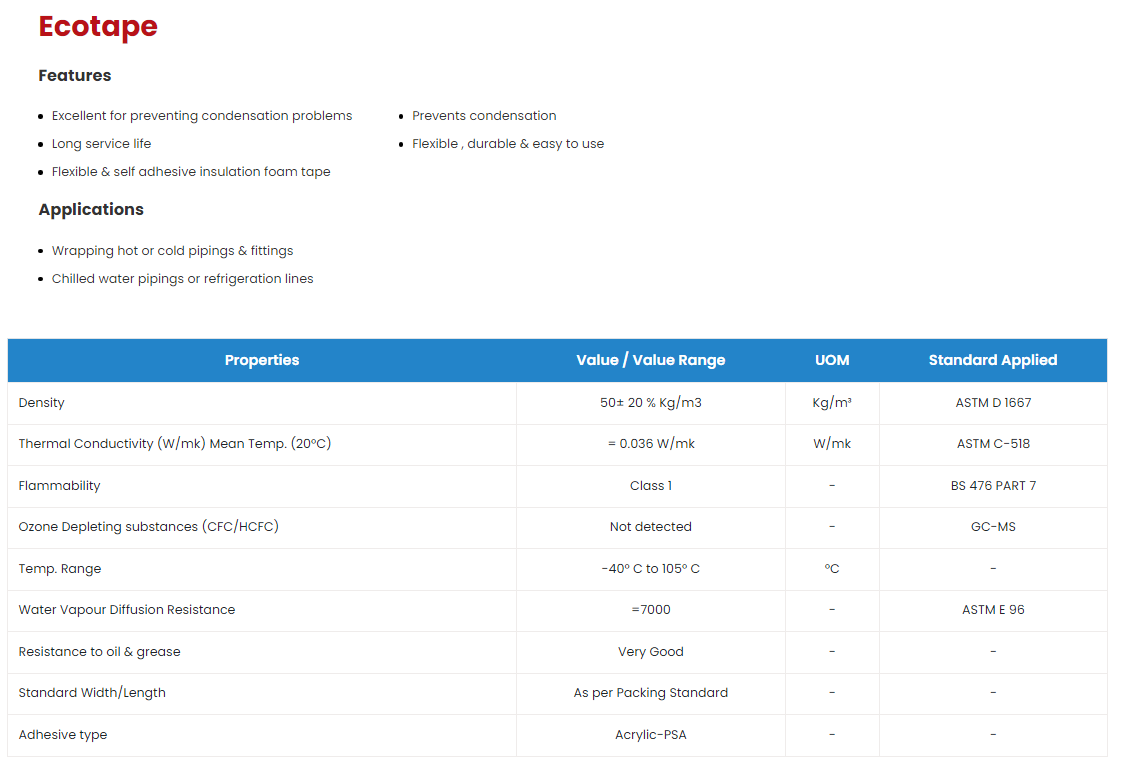Click the Thermal Conductivity property cell
Viewport: 1121px width, 767px height.
point(262,444)
